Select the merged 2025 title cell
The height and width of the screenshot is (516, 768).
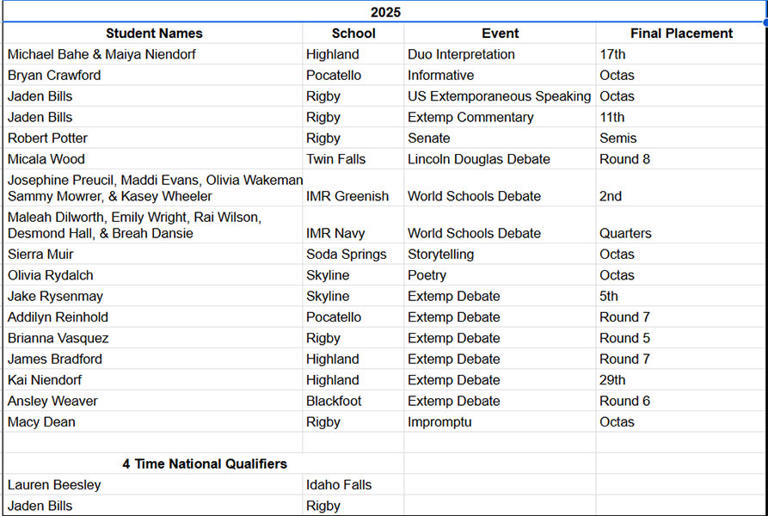[385, 12]
